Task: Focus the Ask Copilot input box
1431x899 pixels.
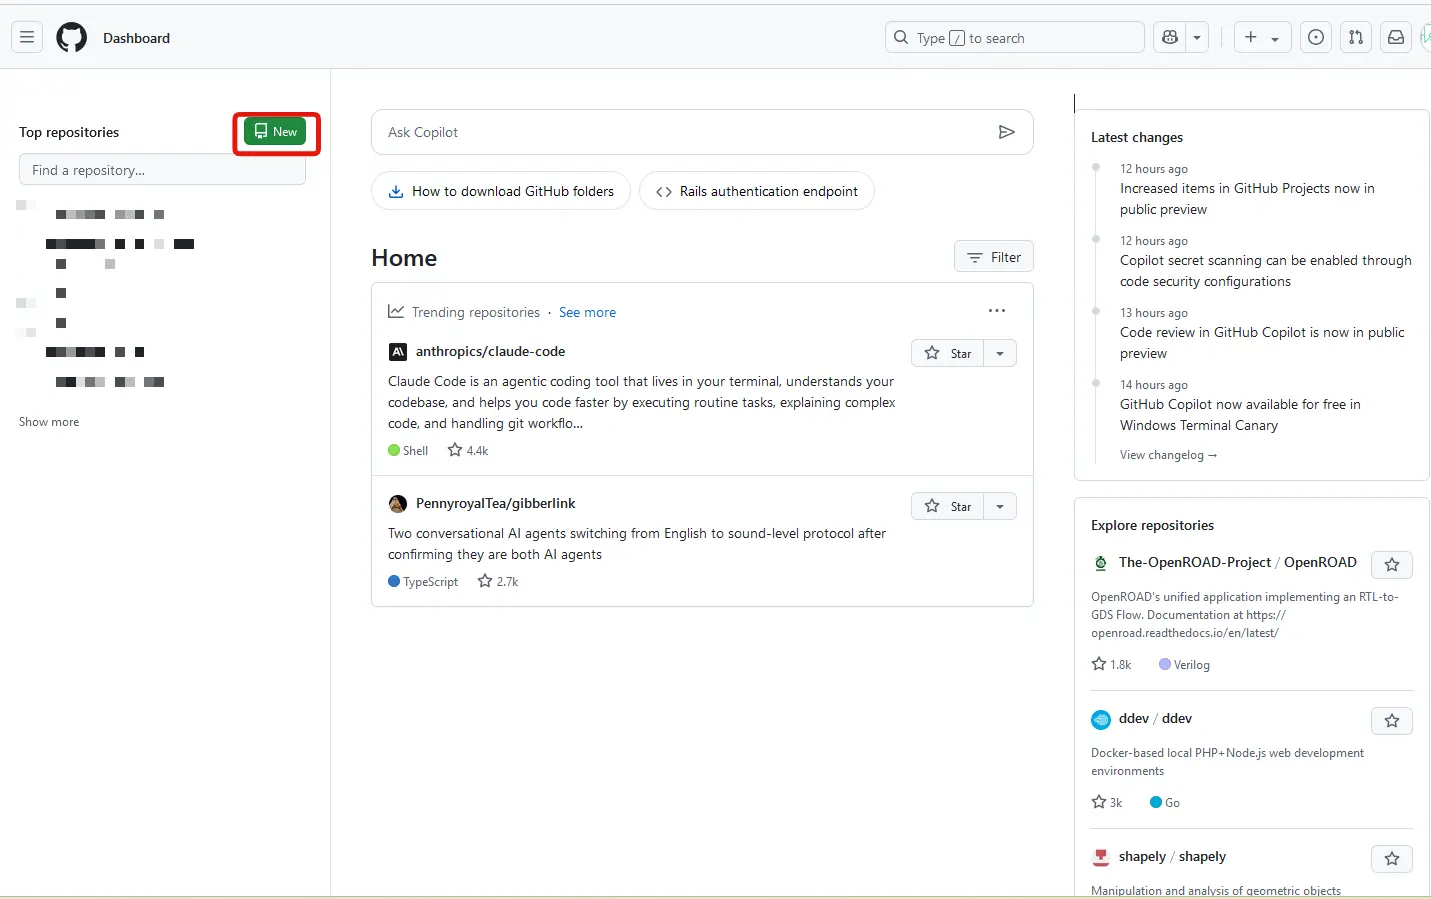Action: point(702,132)
